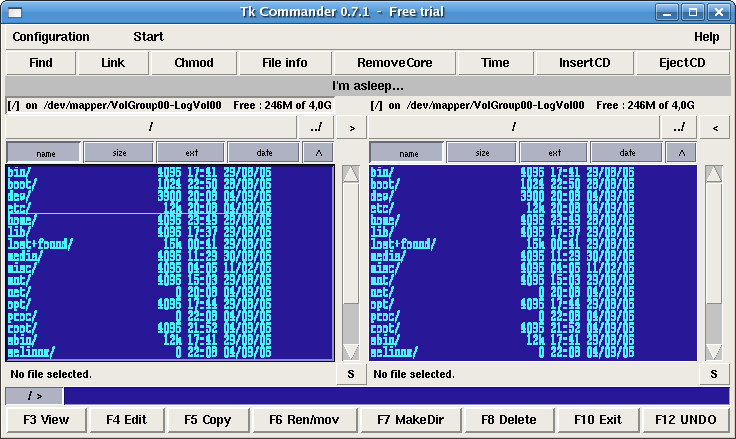
Task: Sort left panel by size
Action: point(119,153)
